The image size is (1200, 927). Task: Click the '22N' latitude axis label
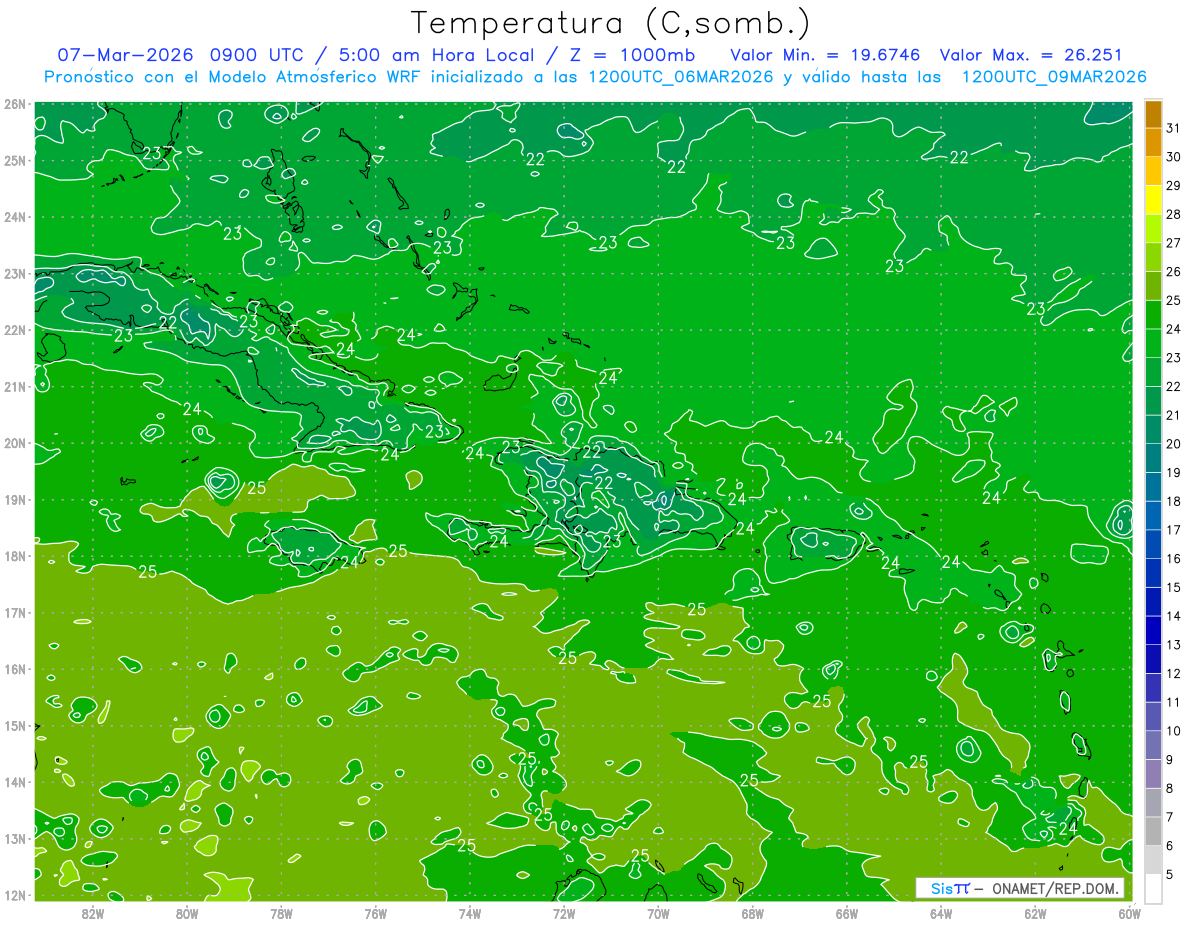[15, 330]
